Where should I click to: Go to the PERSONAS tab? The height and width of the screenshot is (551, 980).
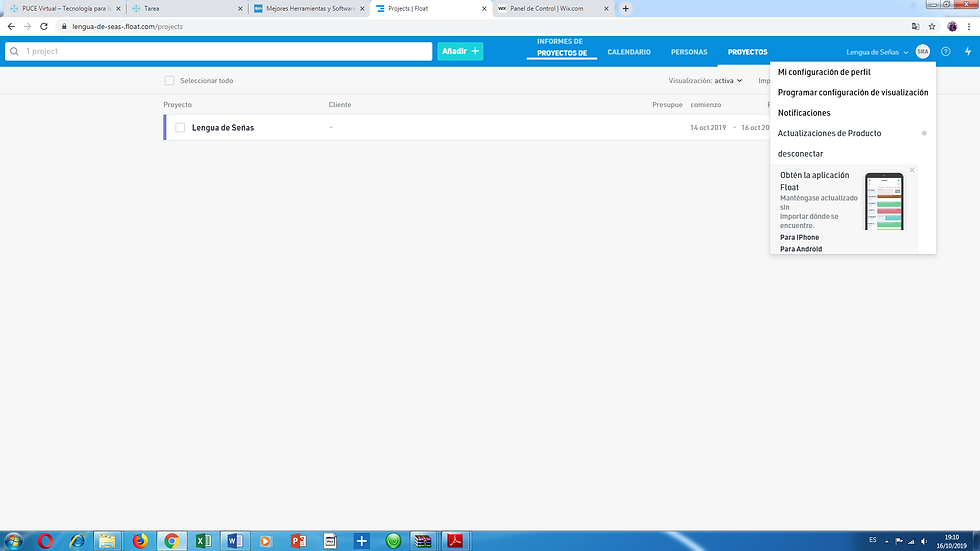[689, 52]
